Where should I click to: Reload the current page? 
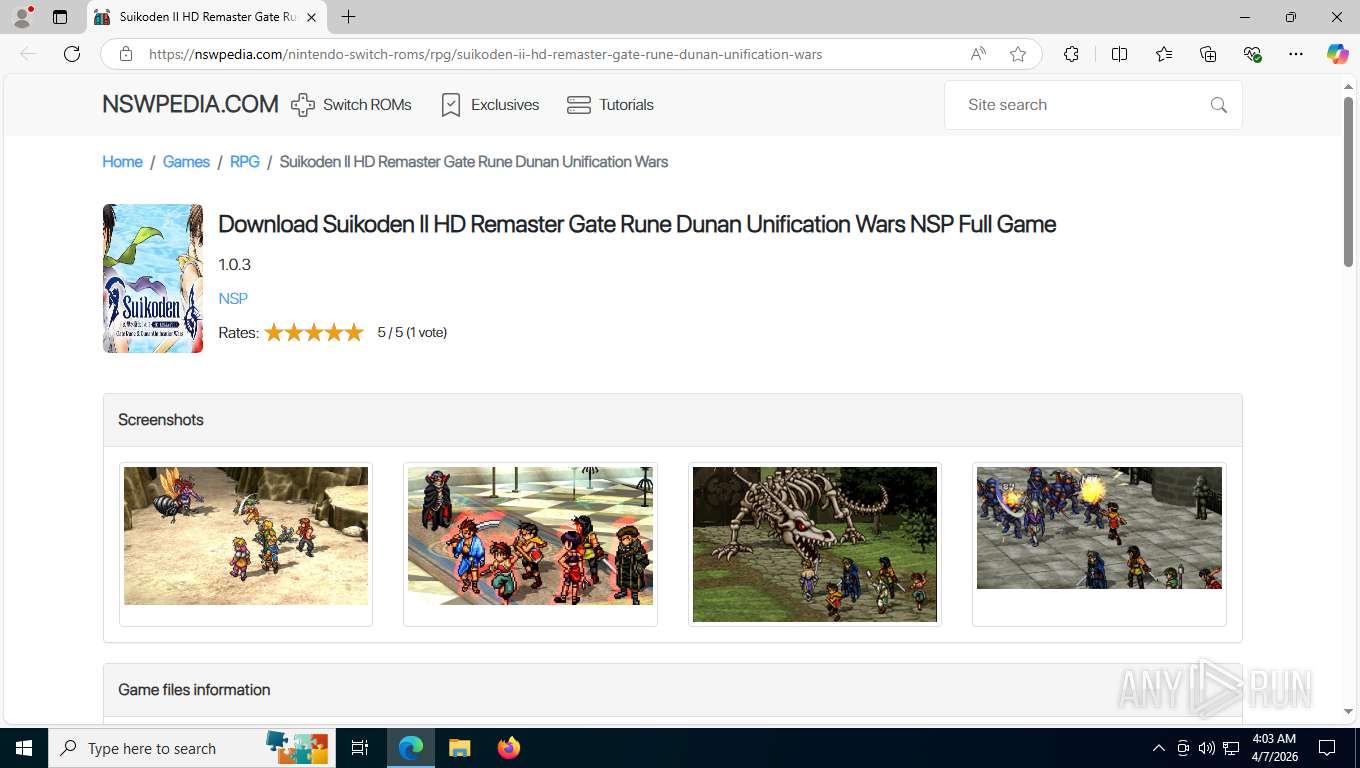(72, 54)
